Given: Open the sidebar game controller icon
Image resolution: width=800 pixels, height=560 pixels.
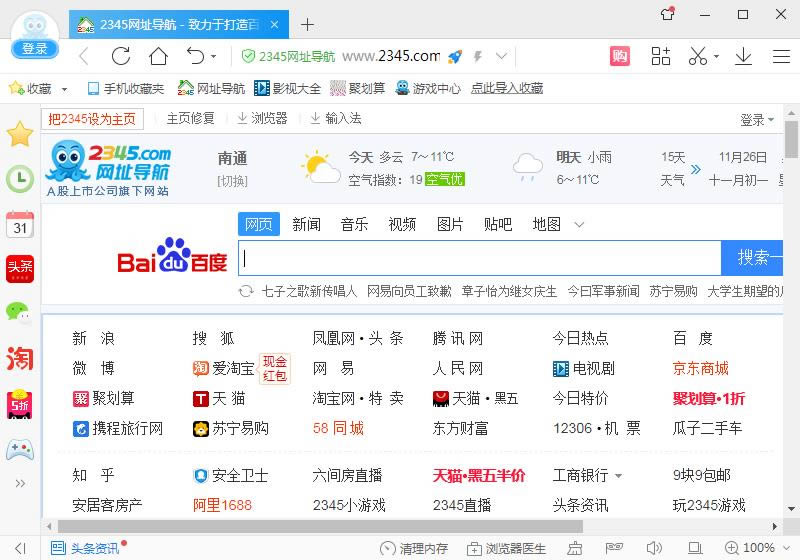Looking at the screenshot, I should point(20,449).
